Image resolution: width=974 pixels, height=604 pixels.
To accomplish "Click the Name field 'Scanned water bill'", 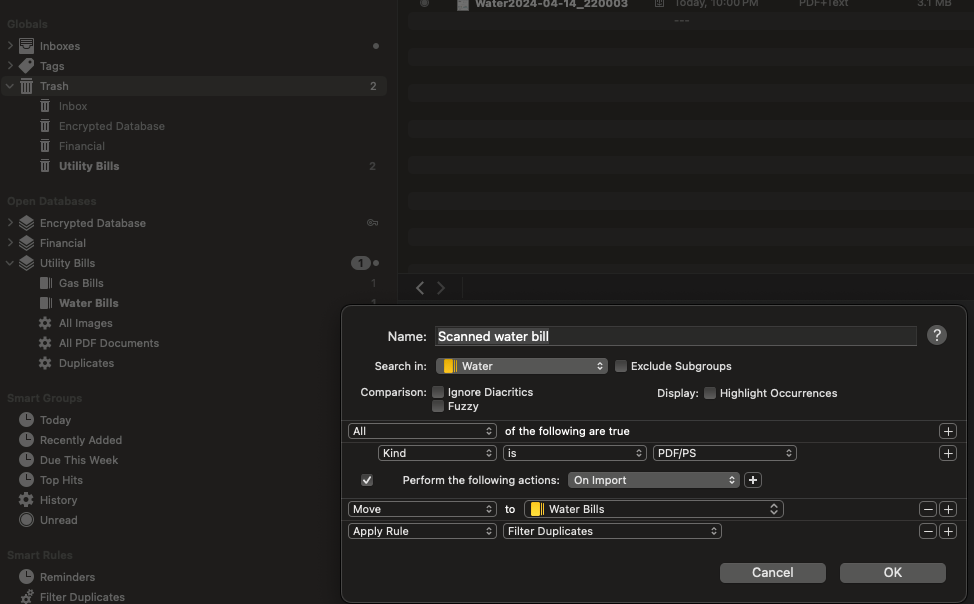I will [x=676, y=336].
